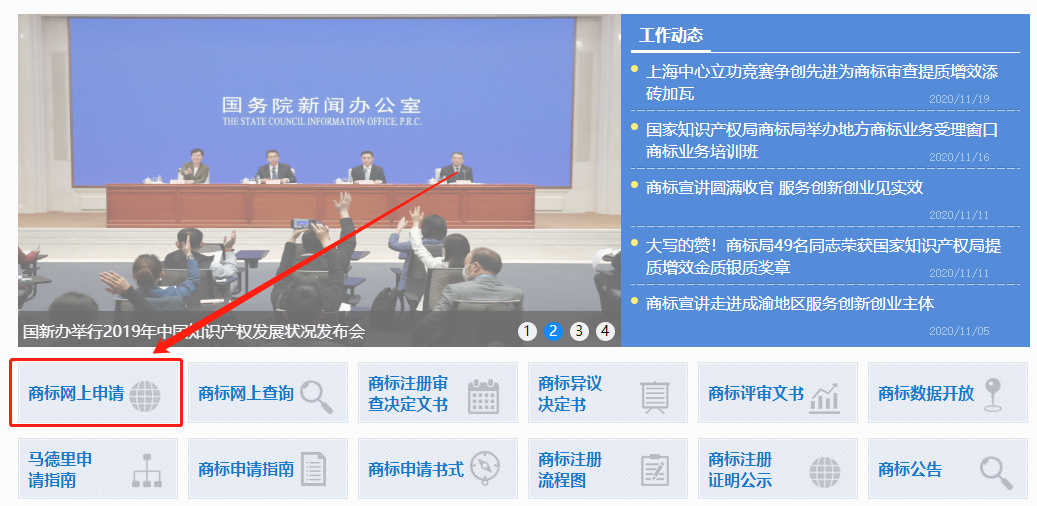Click the carousel caption 国新办举行2019年 text
The height and width of the screenshot is (506, 1037).
pyautogui.click(x=194, y=331)
